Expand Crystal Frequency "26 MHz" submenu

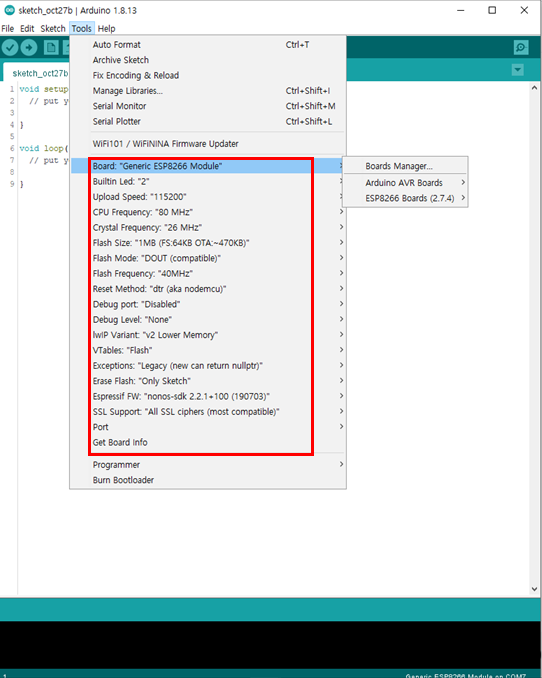coord(208,227)
